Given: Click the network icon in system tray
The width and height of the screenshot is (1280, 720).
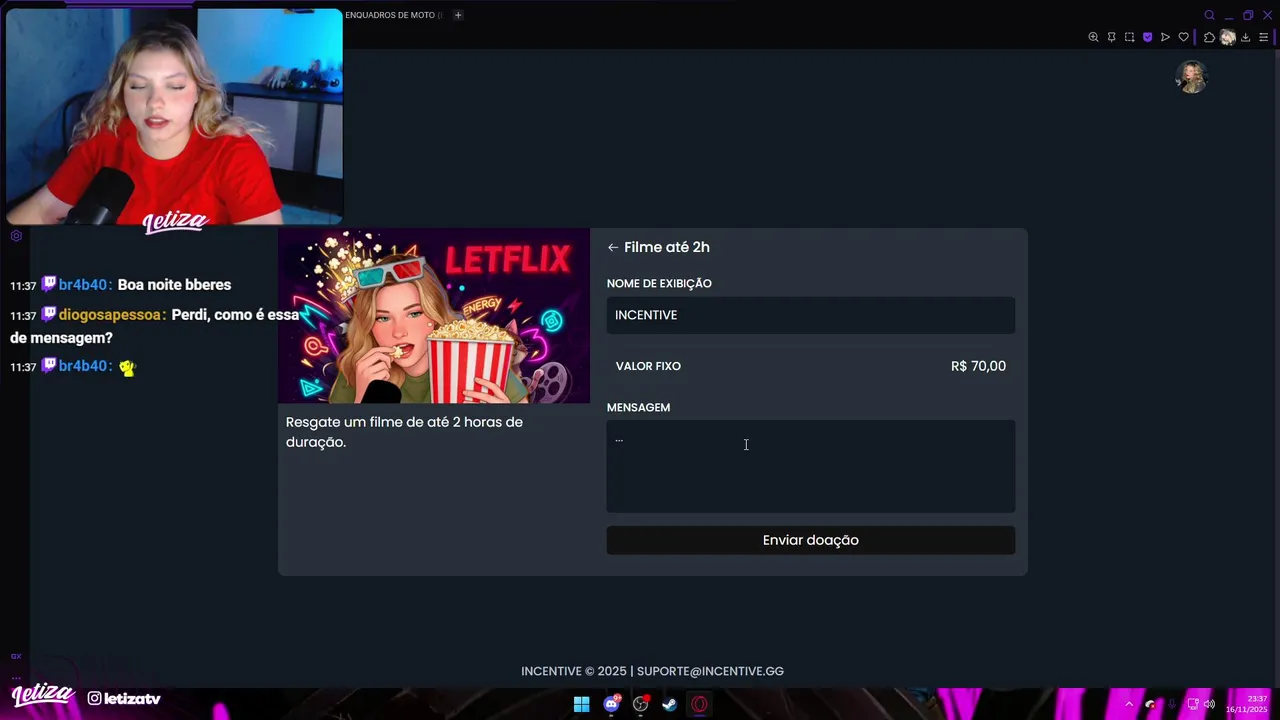Looking at the screenshot, I should [x=1192, y=704].
